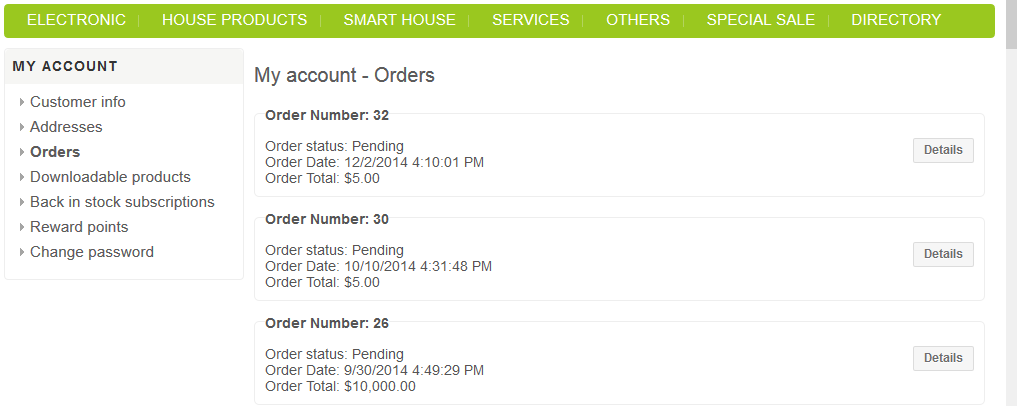Go to Addresses account page
Screen dimensions: 1017x406
[x=66, y=127]
